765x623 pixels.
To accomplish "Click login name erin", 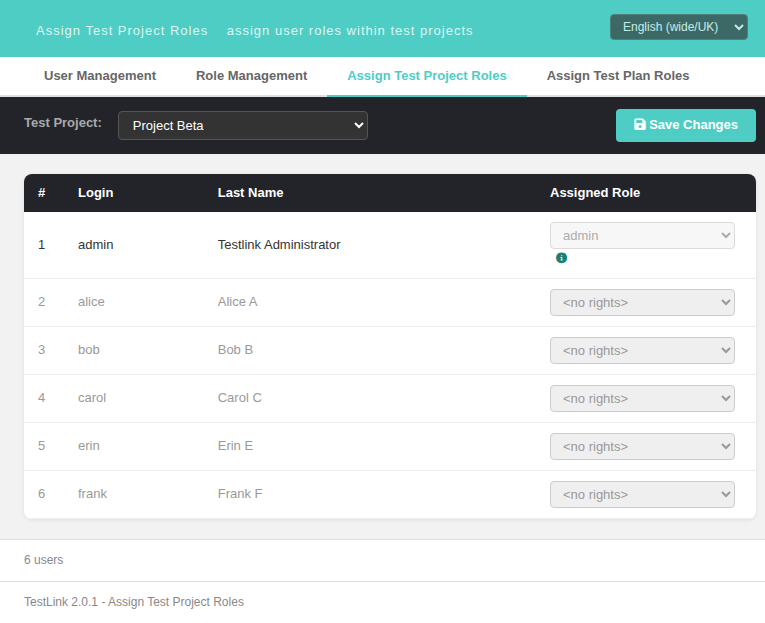I will point(89,445).
